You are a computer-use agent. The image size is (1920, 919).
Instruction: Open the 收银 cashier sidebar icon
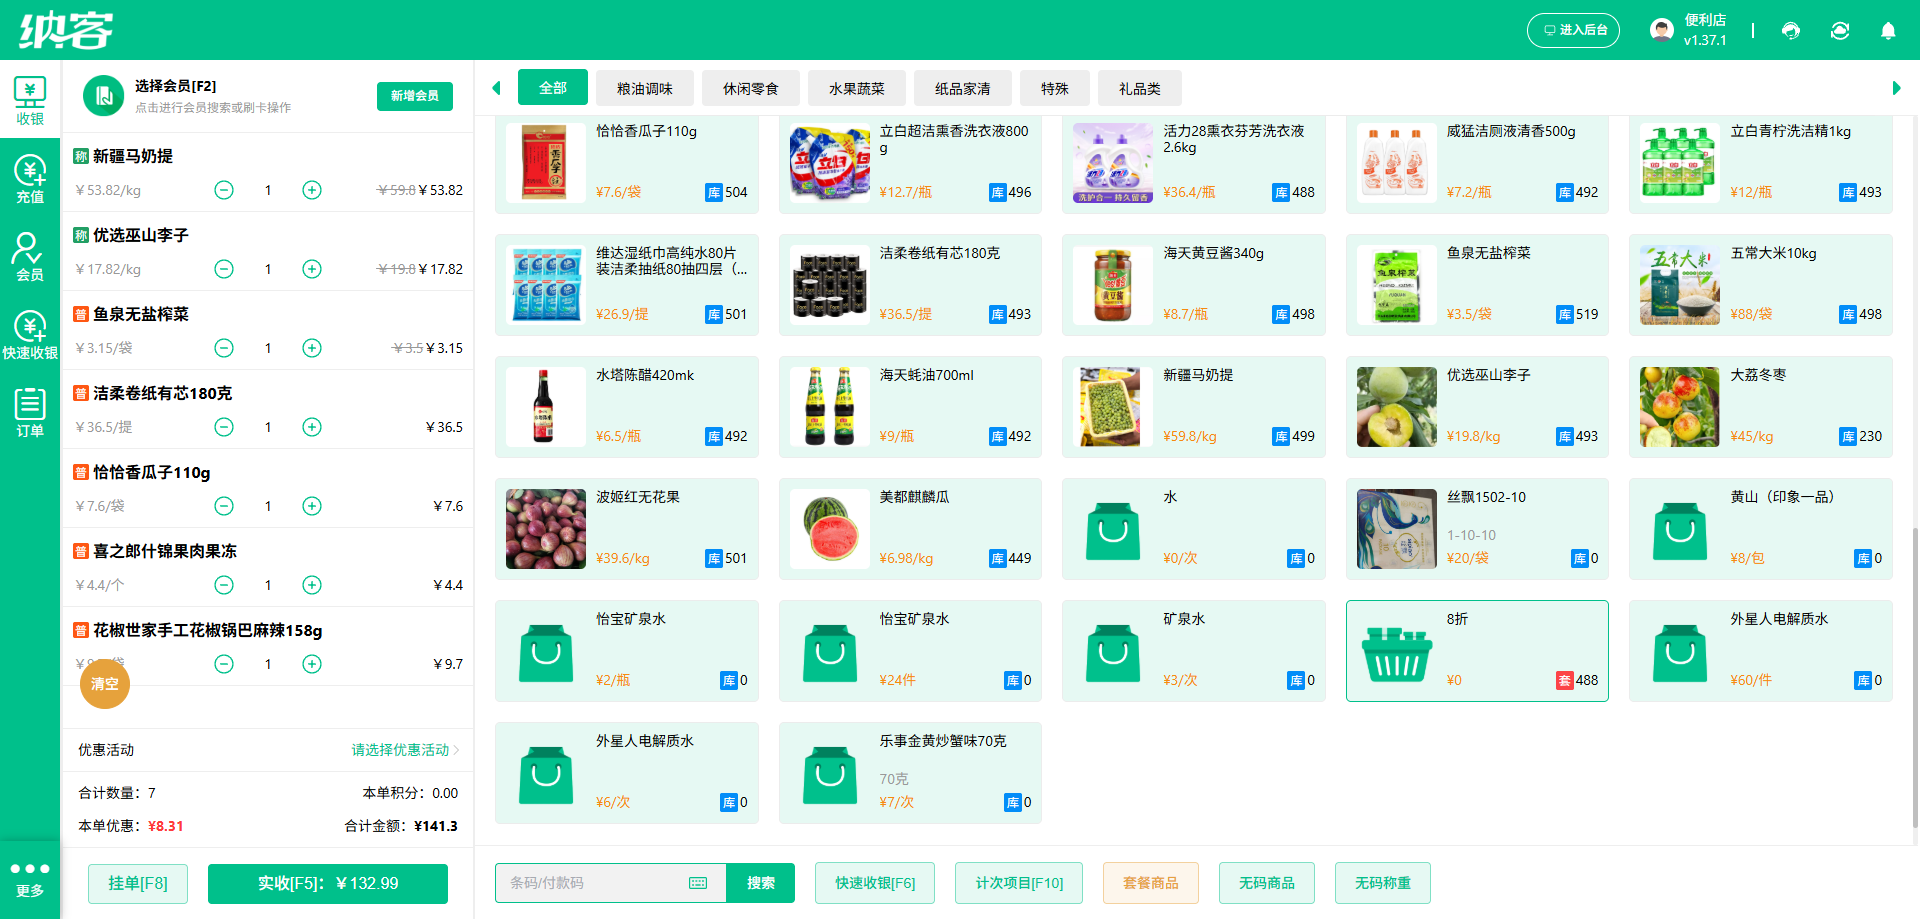pyautogui.click(x=30, y=101)
